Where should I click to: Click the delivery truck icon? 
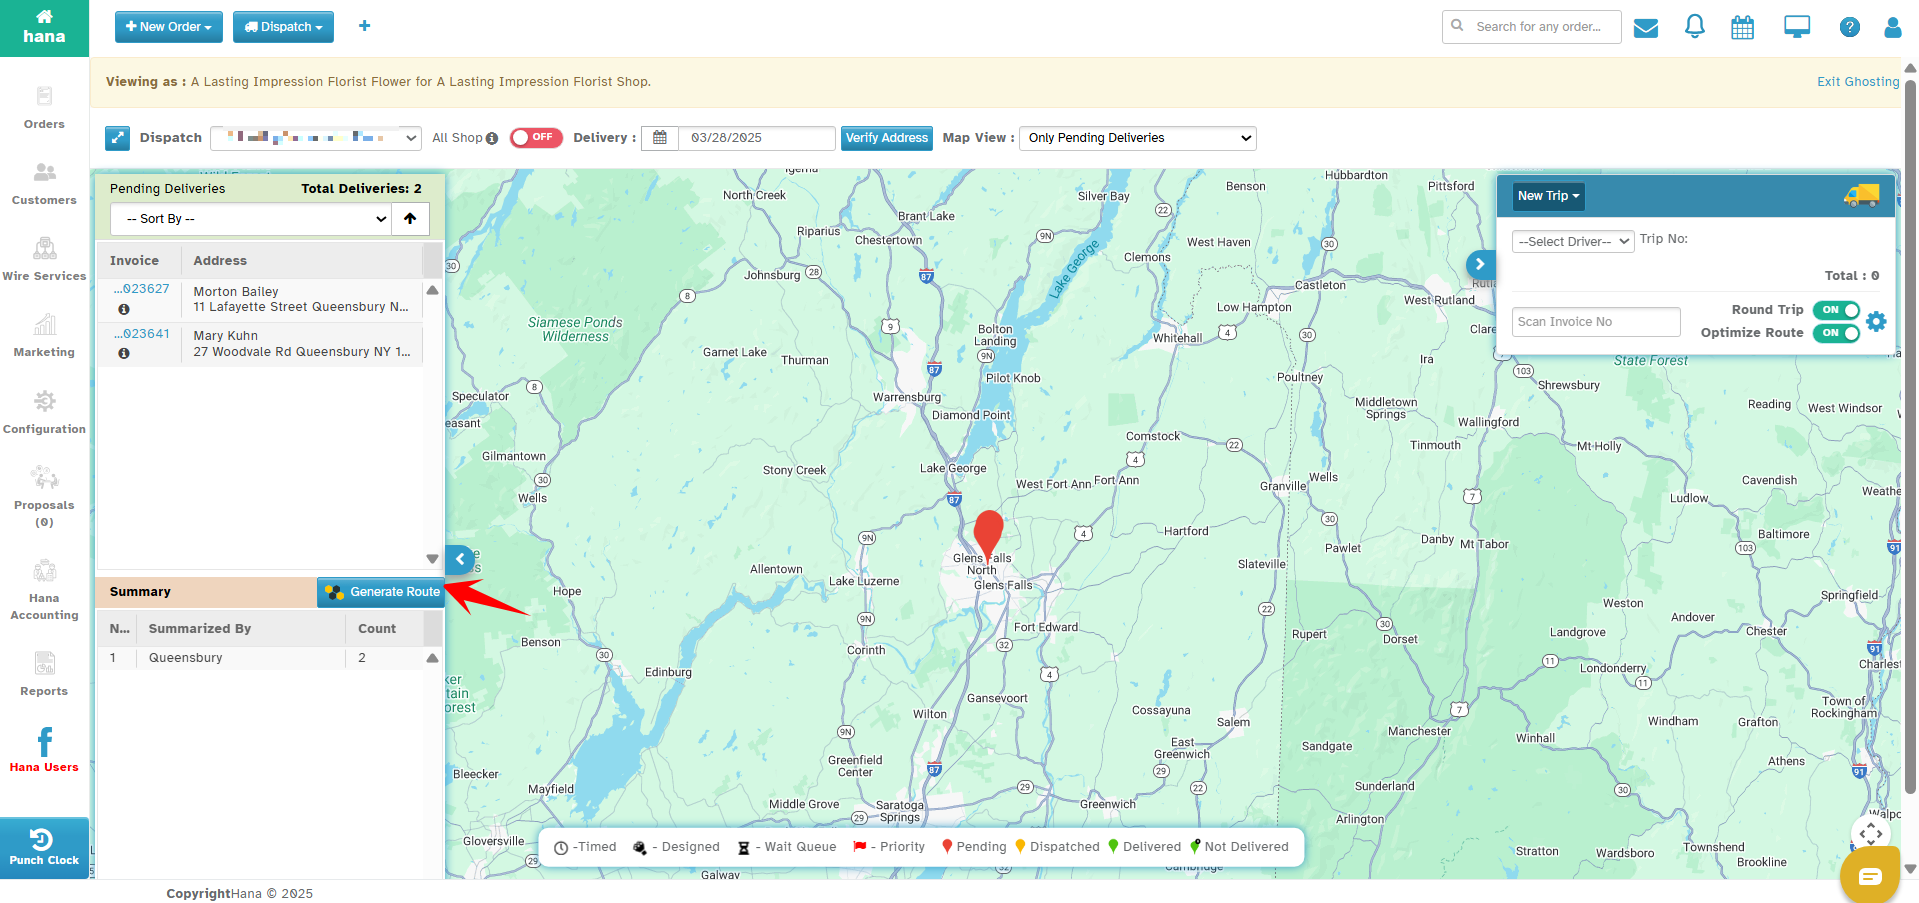point(1862,196)
